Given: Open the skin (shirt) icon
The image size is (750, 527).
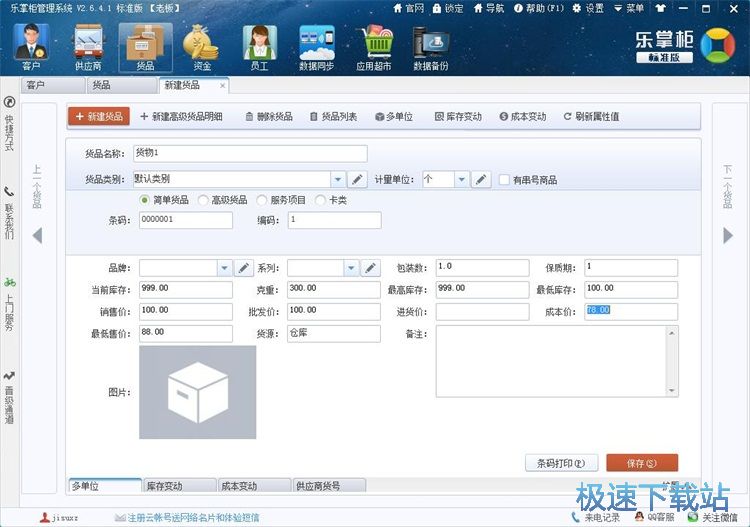Looking at the screenshot, I should click(x=661, y=9).
